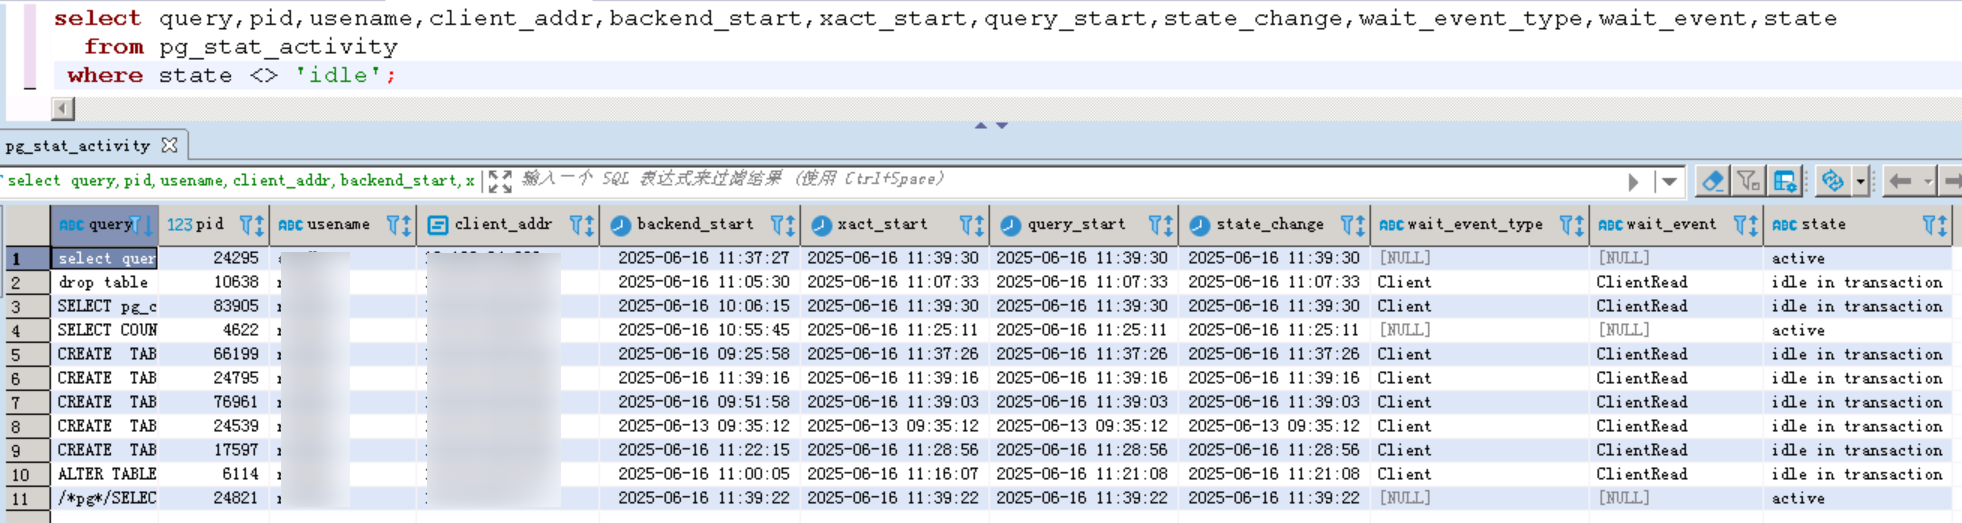The height and width of the screenshot is (523, 1962).
Task: Click query_start cell 2025-06-16 11:21:08
Action: pos(1082,474)
